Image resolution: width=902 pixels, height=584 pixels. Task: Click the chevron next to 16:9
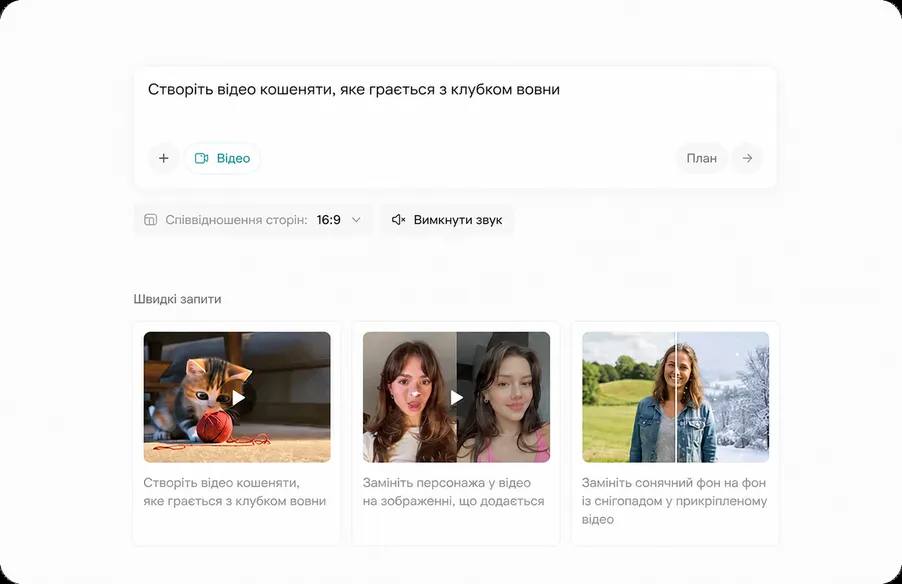click(x=356, y=220)
